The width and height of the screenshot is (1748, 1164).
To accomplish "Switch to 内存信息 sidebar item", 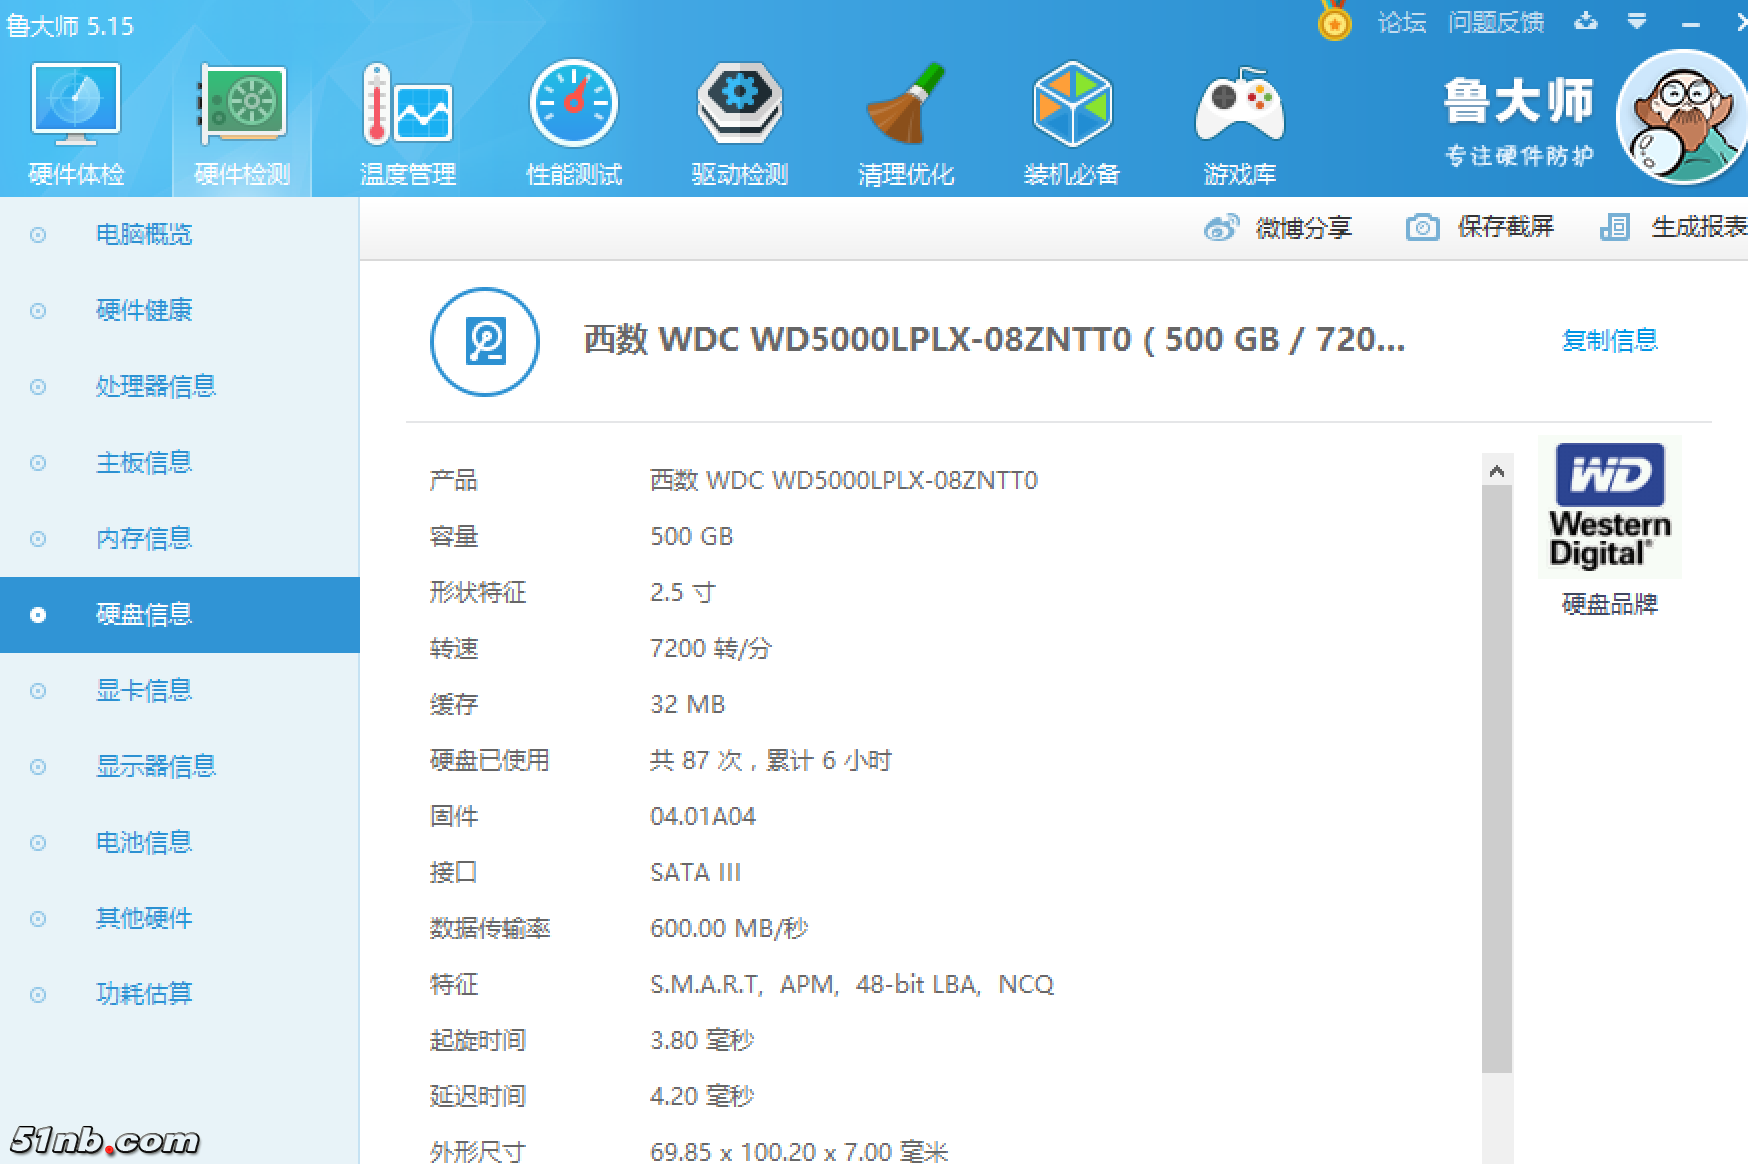I will point(144,539).
